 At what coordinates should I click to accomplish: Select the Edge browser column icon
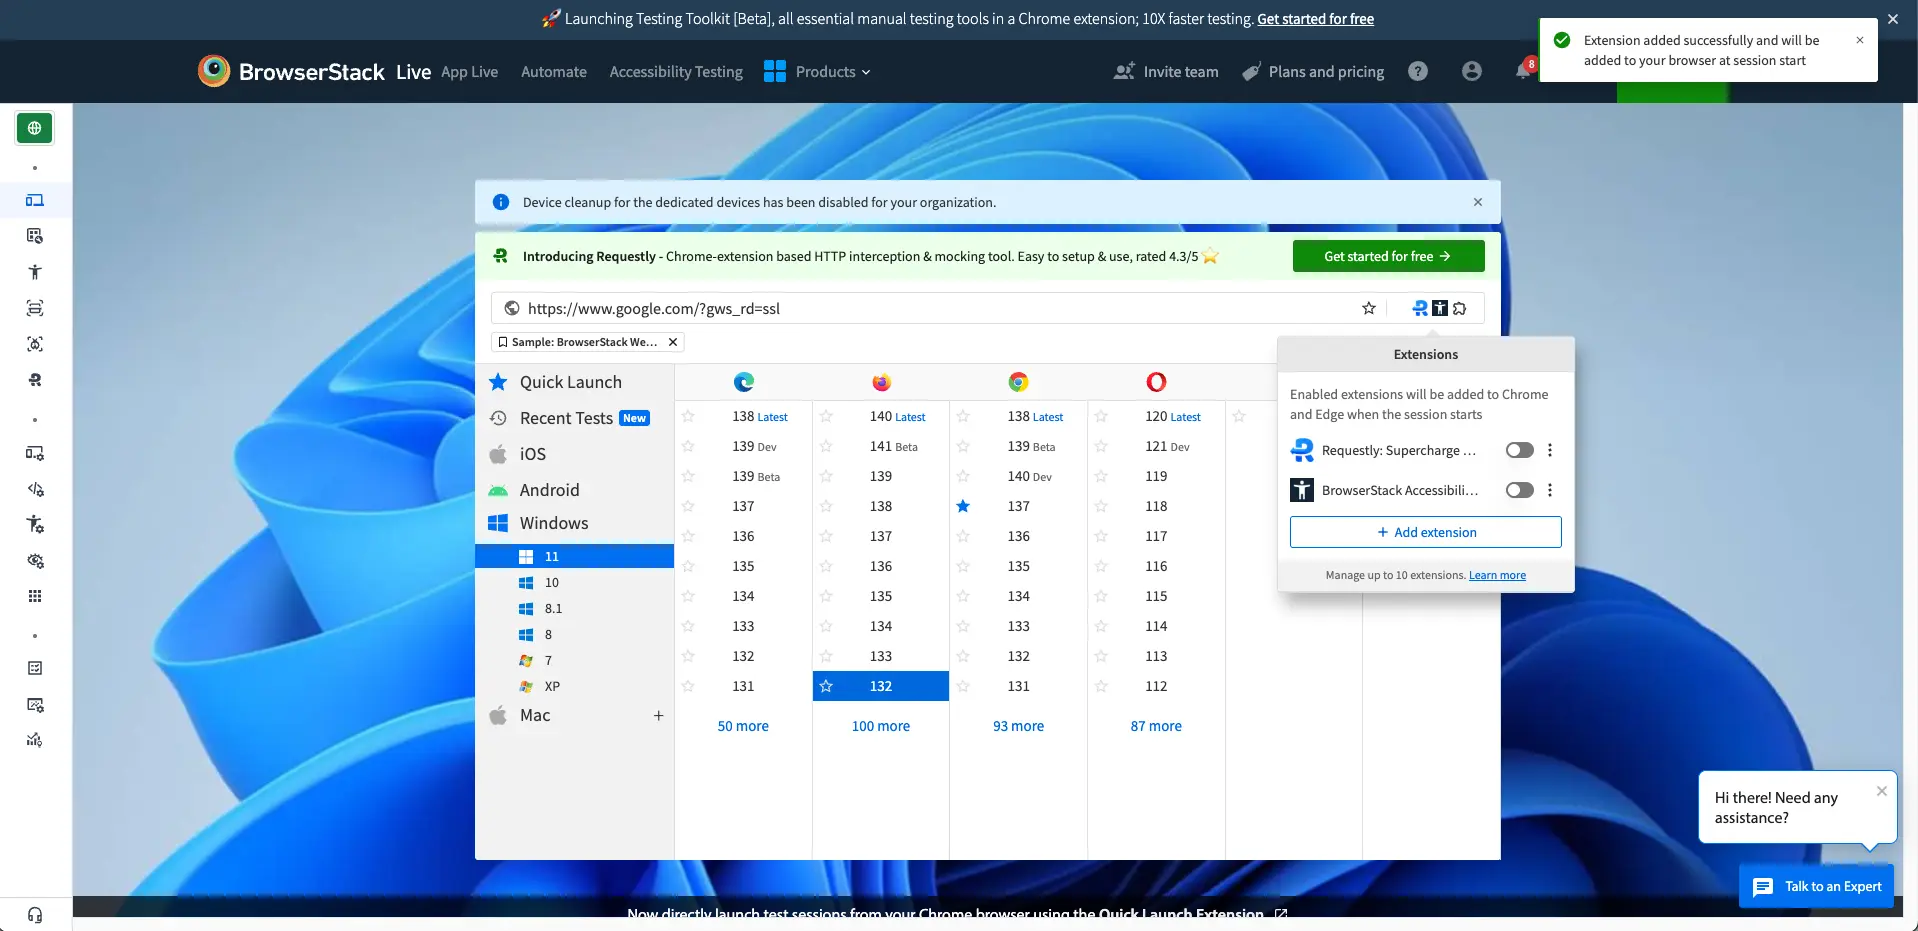(743, 382)
